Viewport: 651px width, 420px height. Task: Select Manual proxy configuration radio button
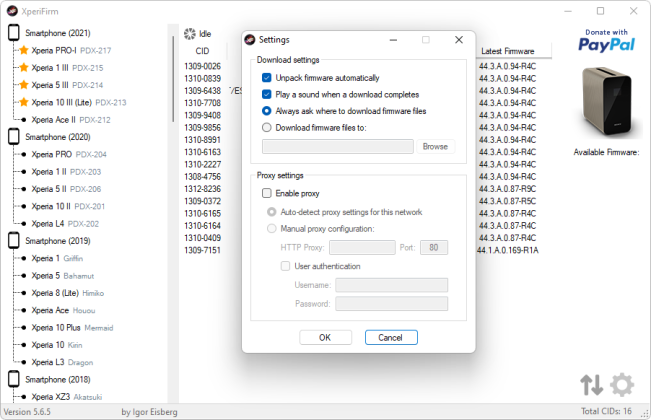pos(272,229)
